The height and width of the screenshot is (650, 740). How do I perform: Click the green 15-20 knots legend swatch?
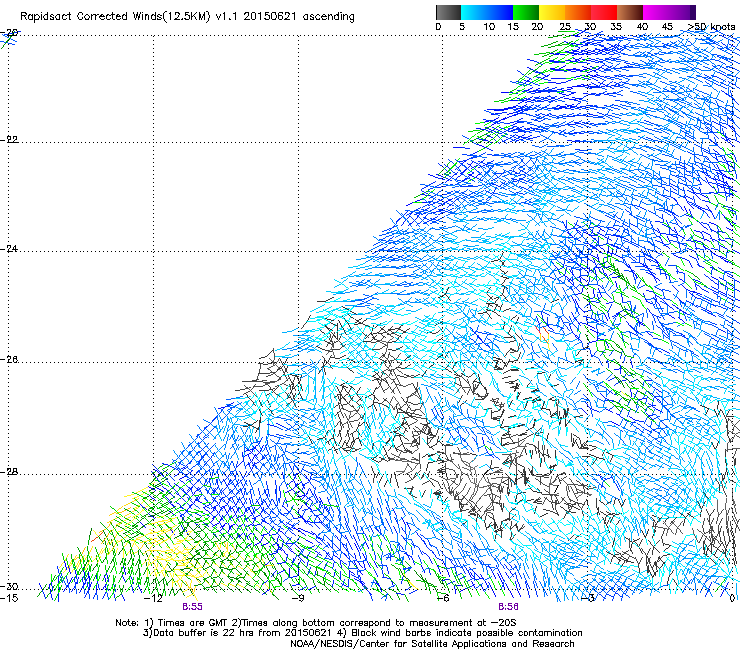(526, 12)
